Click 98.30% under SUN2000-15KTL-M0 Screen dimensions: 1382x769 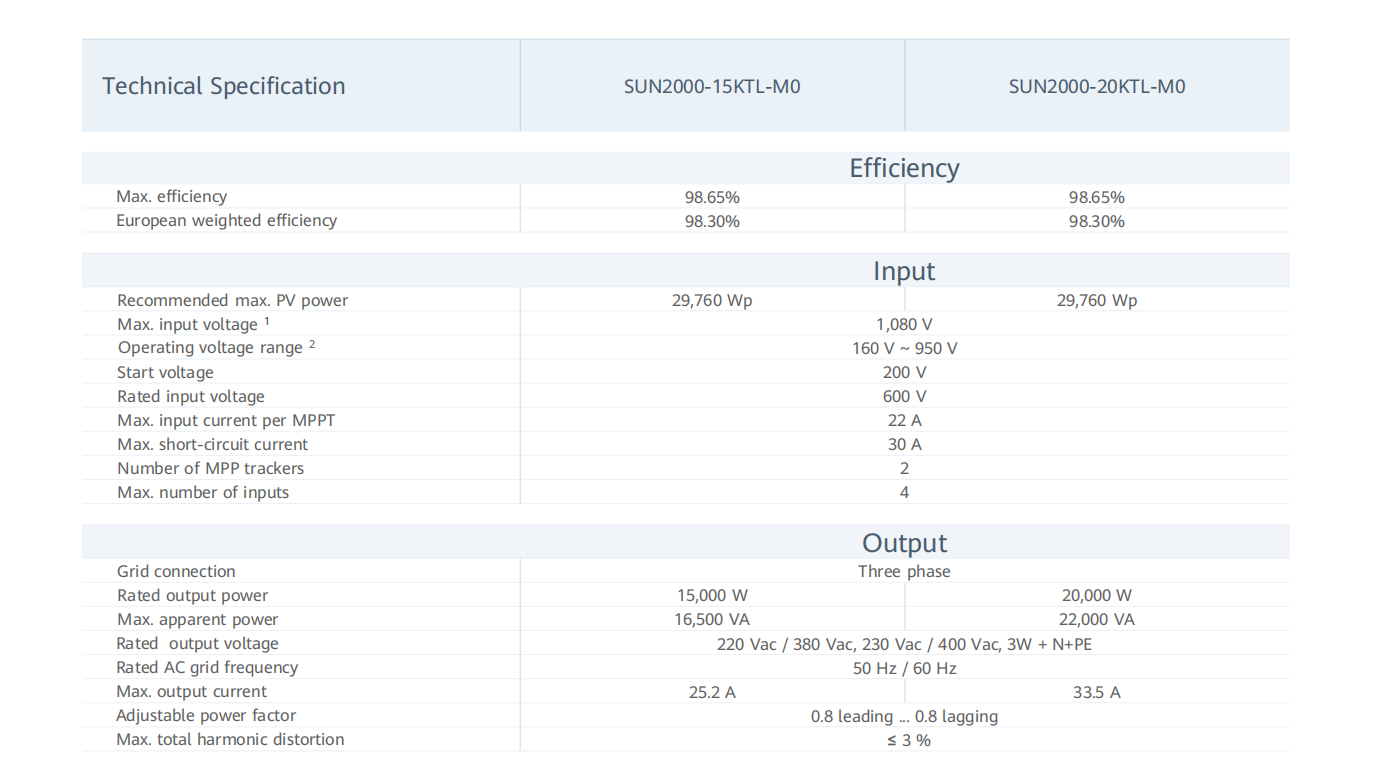[712, 222]
